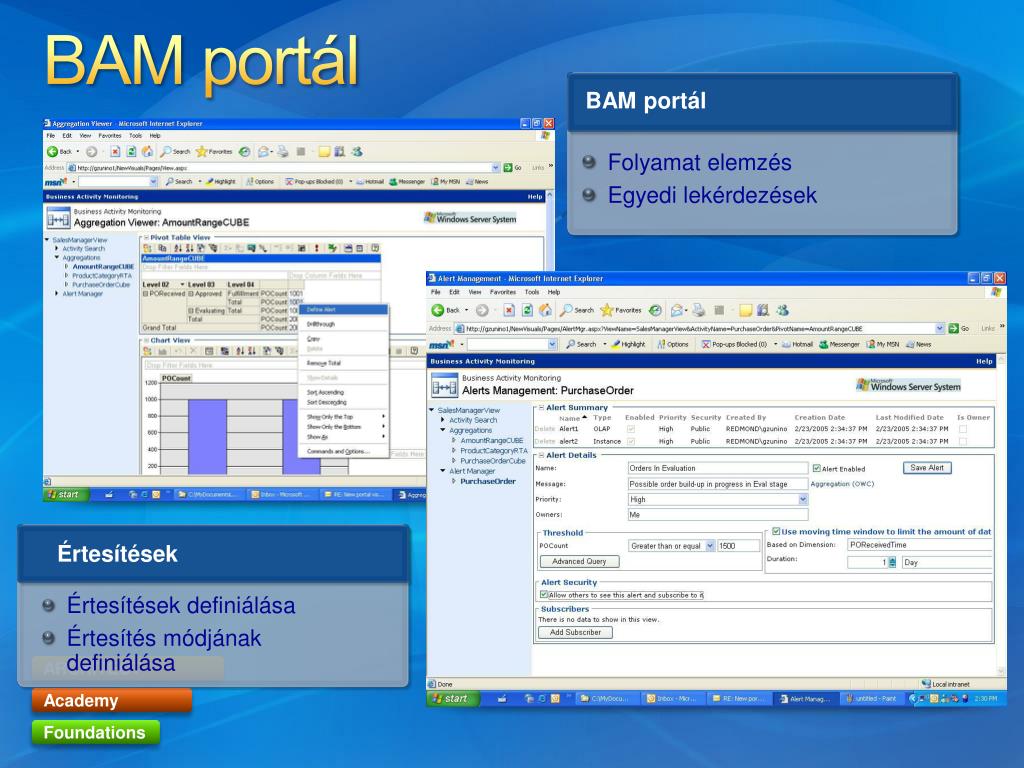Collapse Pivot Table View section

coord(146,238)
